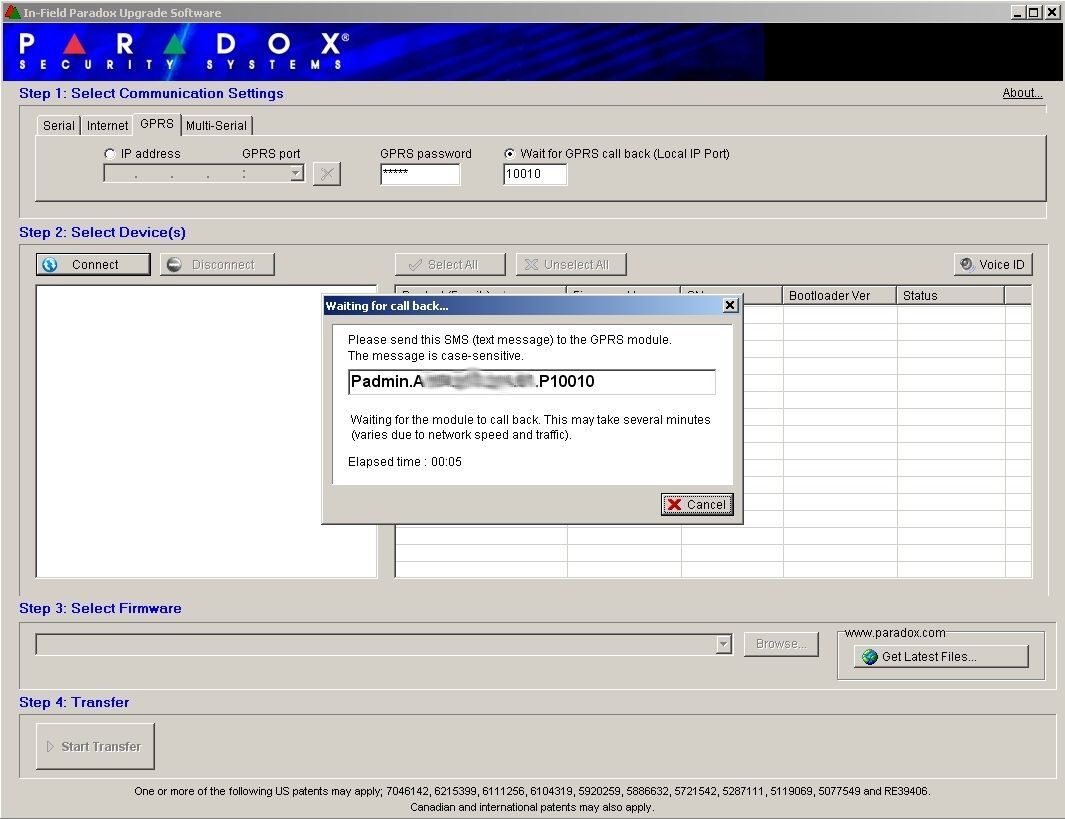
Task: Click the Unselect All cross icon
Action: [531, 265]
